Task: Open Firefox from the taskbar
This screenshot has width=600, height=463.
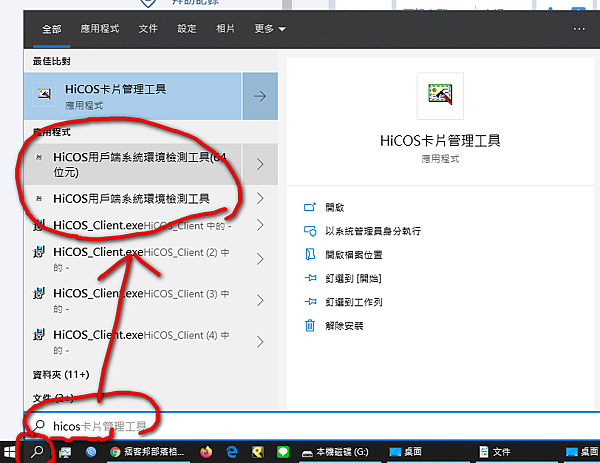Action: pyautogui.click(x=206, y=452)
